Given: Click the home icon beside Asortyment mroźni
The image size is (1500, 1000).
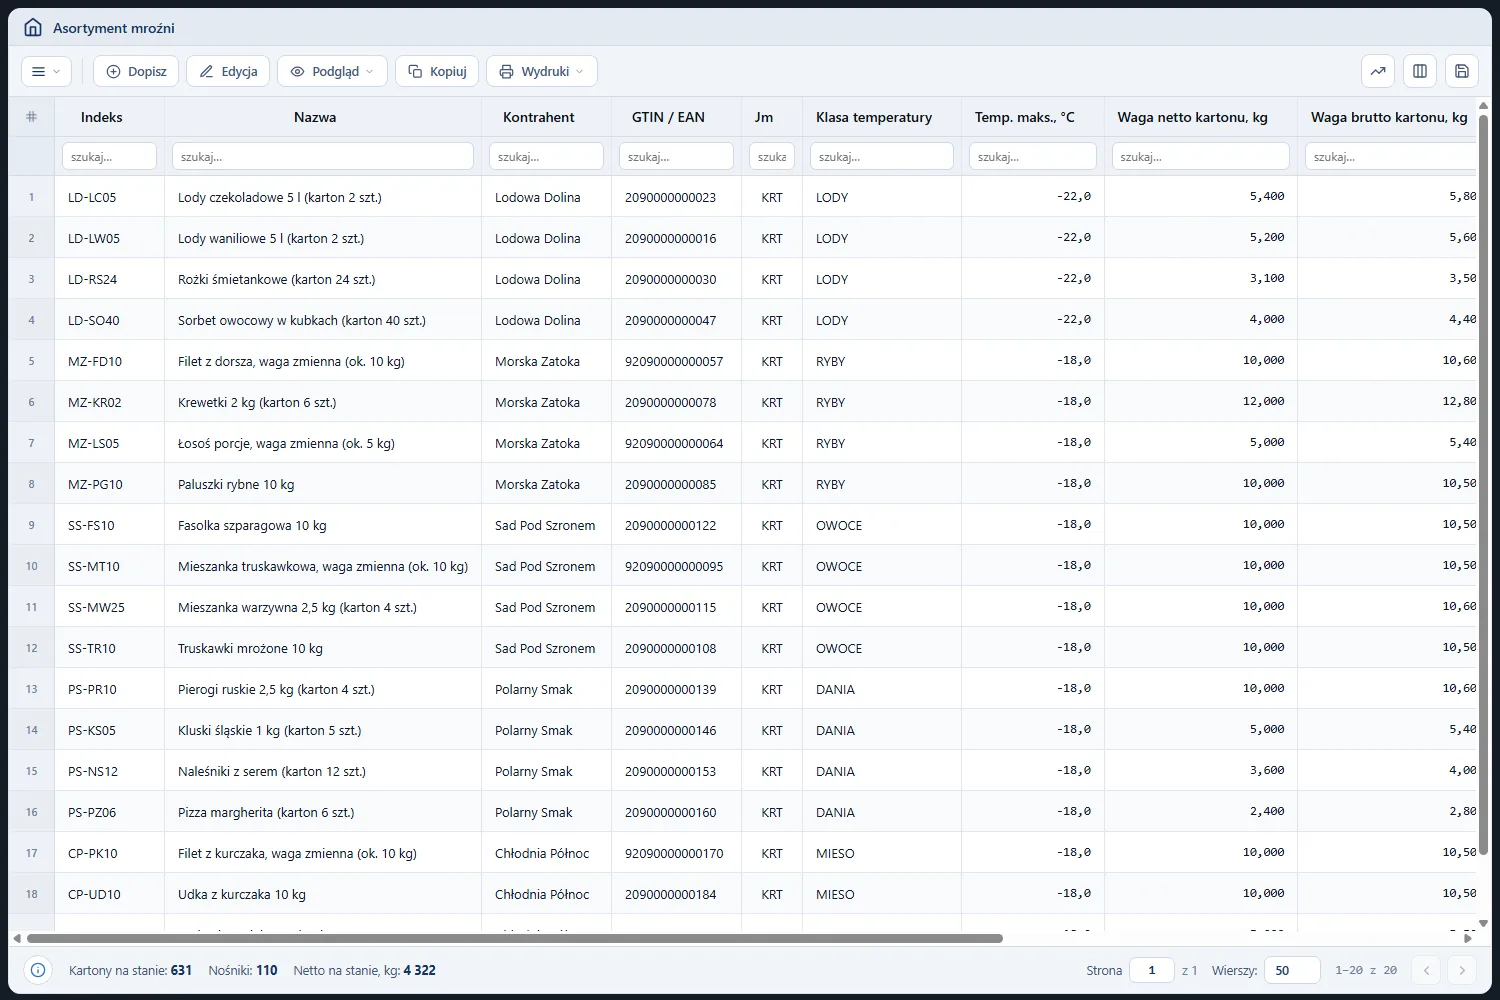Looking at the screenshot, I should pos(33,28).
